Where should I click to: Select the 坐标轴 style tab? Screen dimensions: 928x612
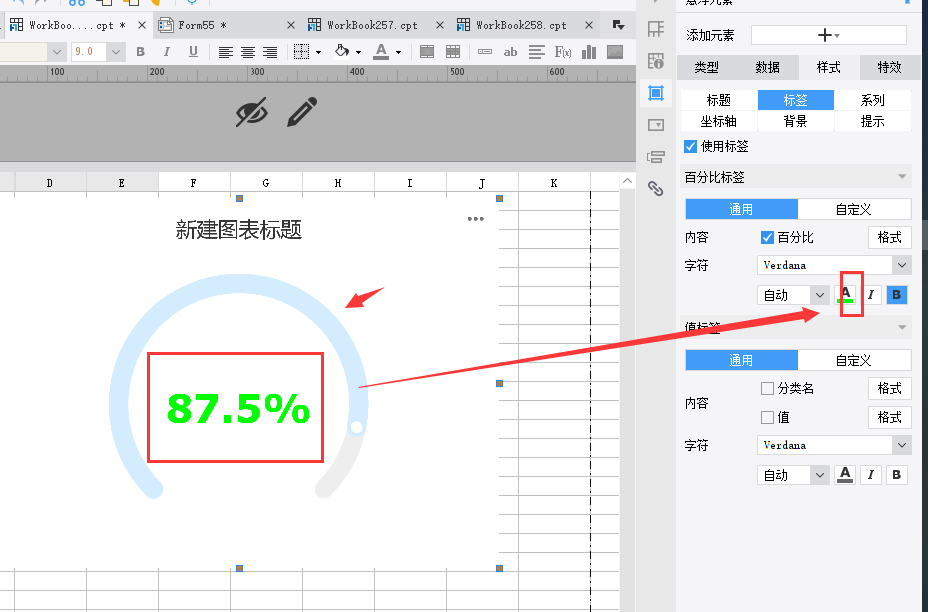(718, 121)
